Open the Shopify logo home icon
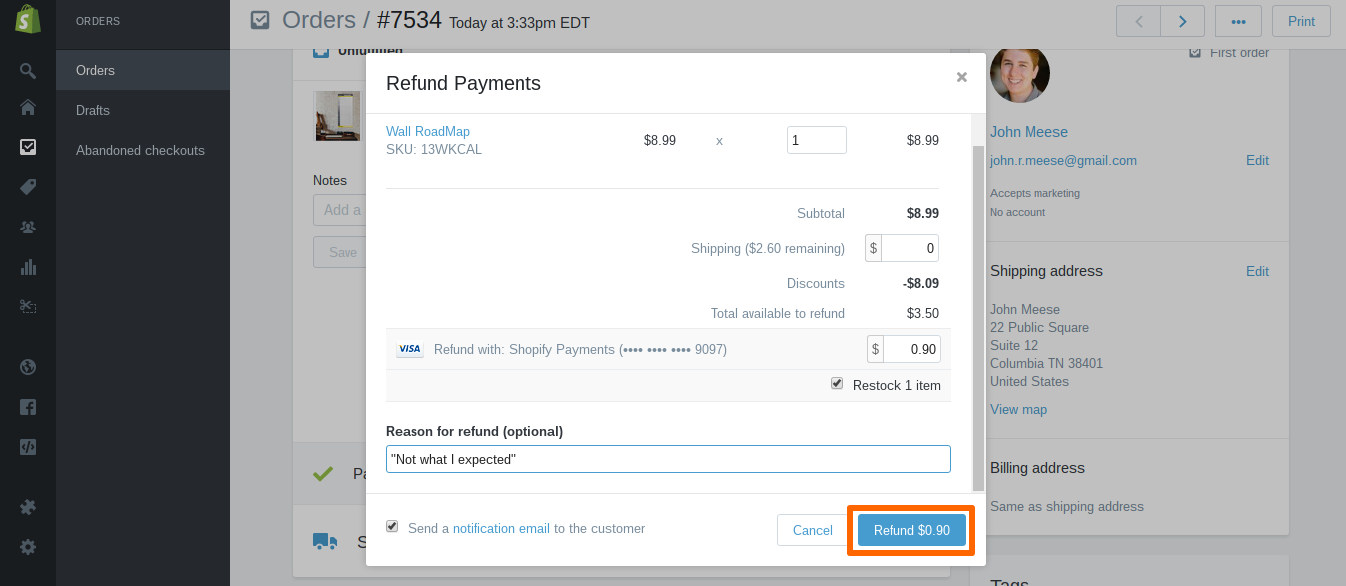 (x=27, y=20)
